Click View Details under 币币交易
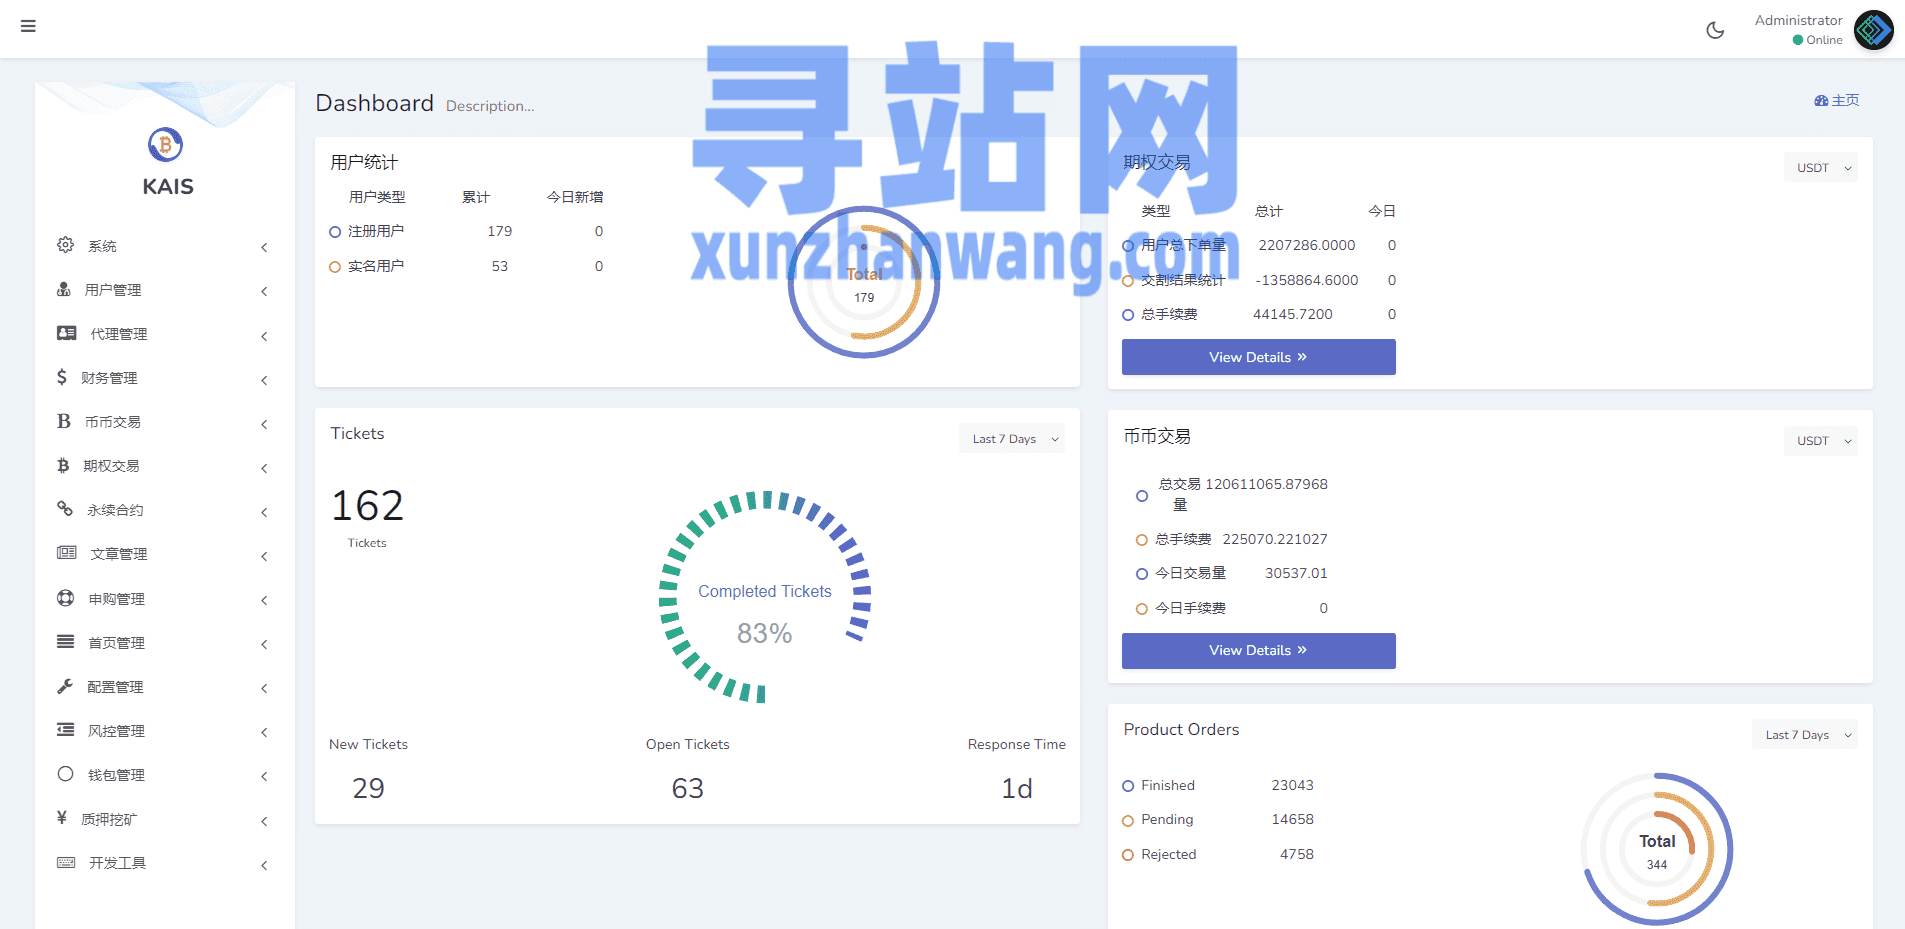Viewport: 1905px width, 929px height. coord(1258,650)
